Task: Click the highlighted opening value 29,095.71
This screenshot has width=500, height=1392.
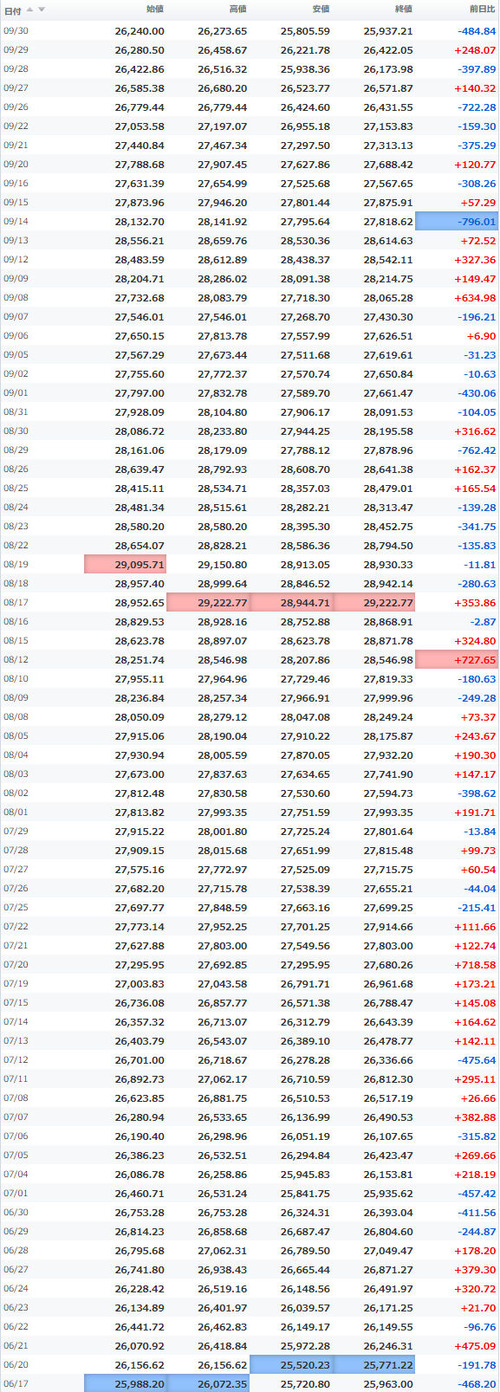Action: (125, 563)
